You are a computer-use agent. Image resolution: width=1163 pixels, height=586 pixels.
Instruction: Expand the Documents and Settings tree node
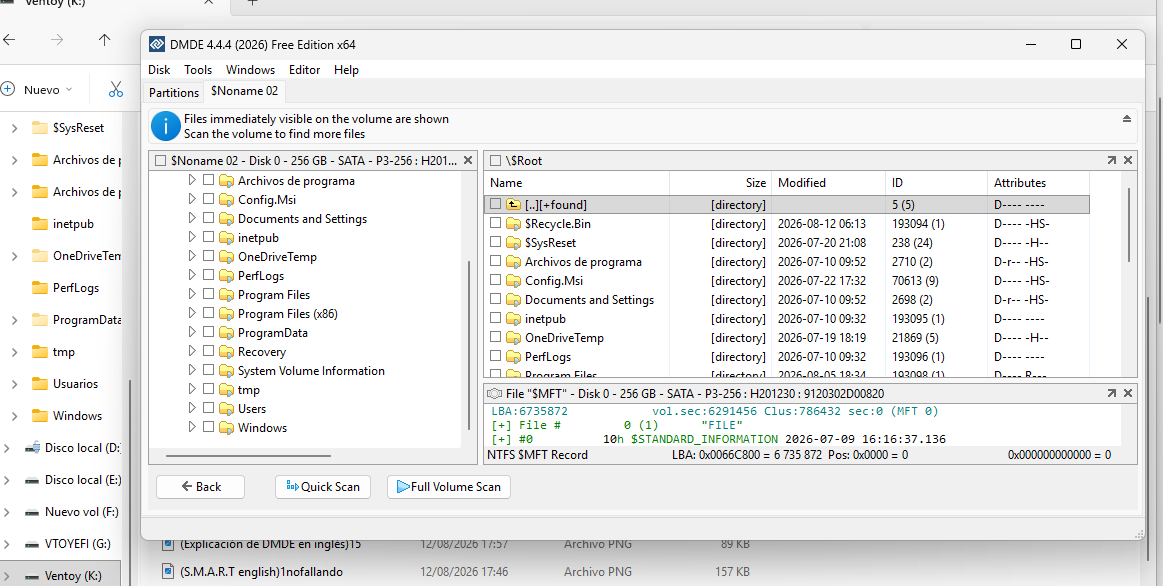click(x=192, y=219)
